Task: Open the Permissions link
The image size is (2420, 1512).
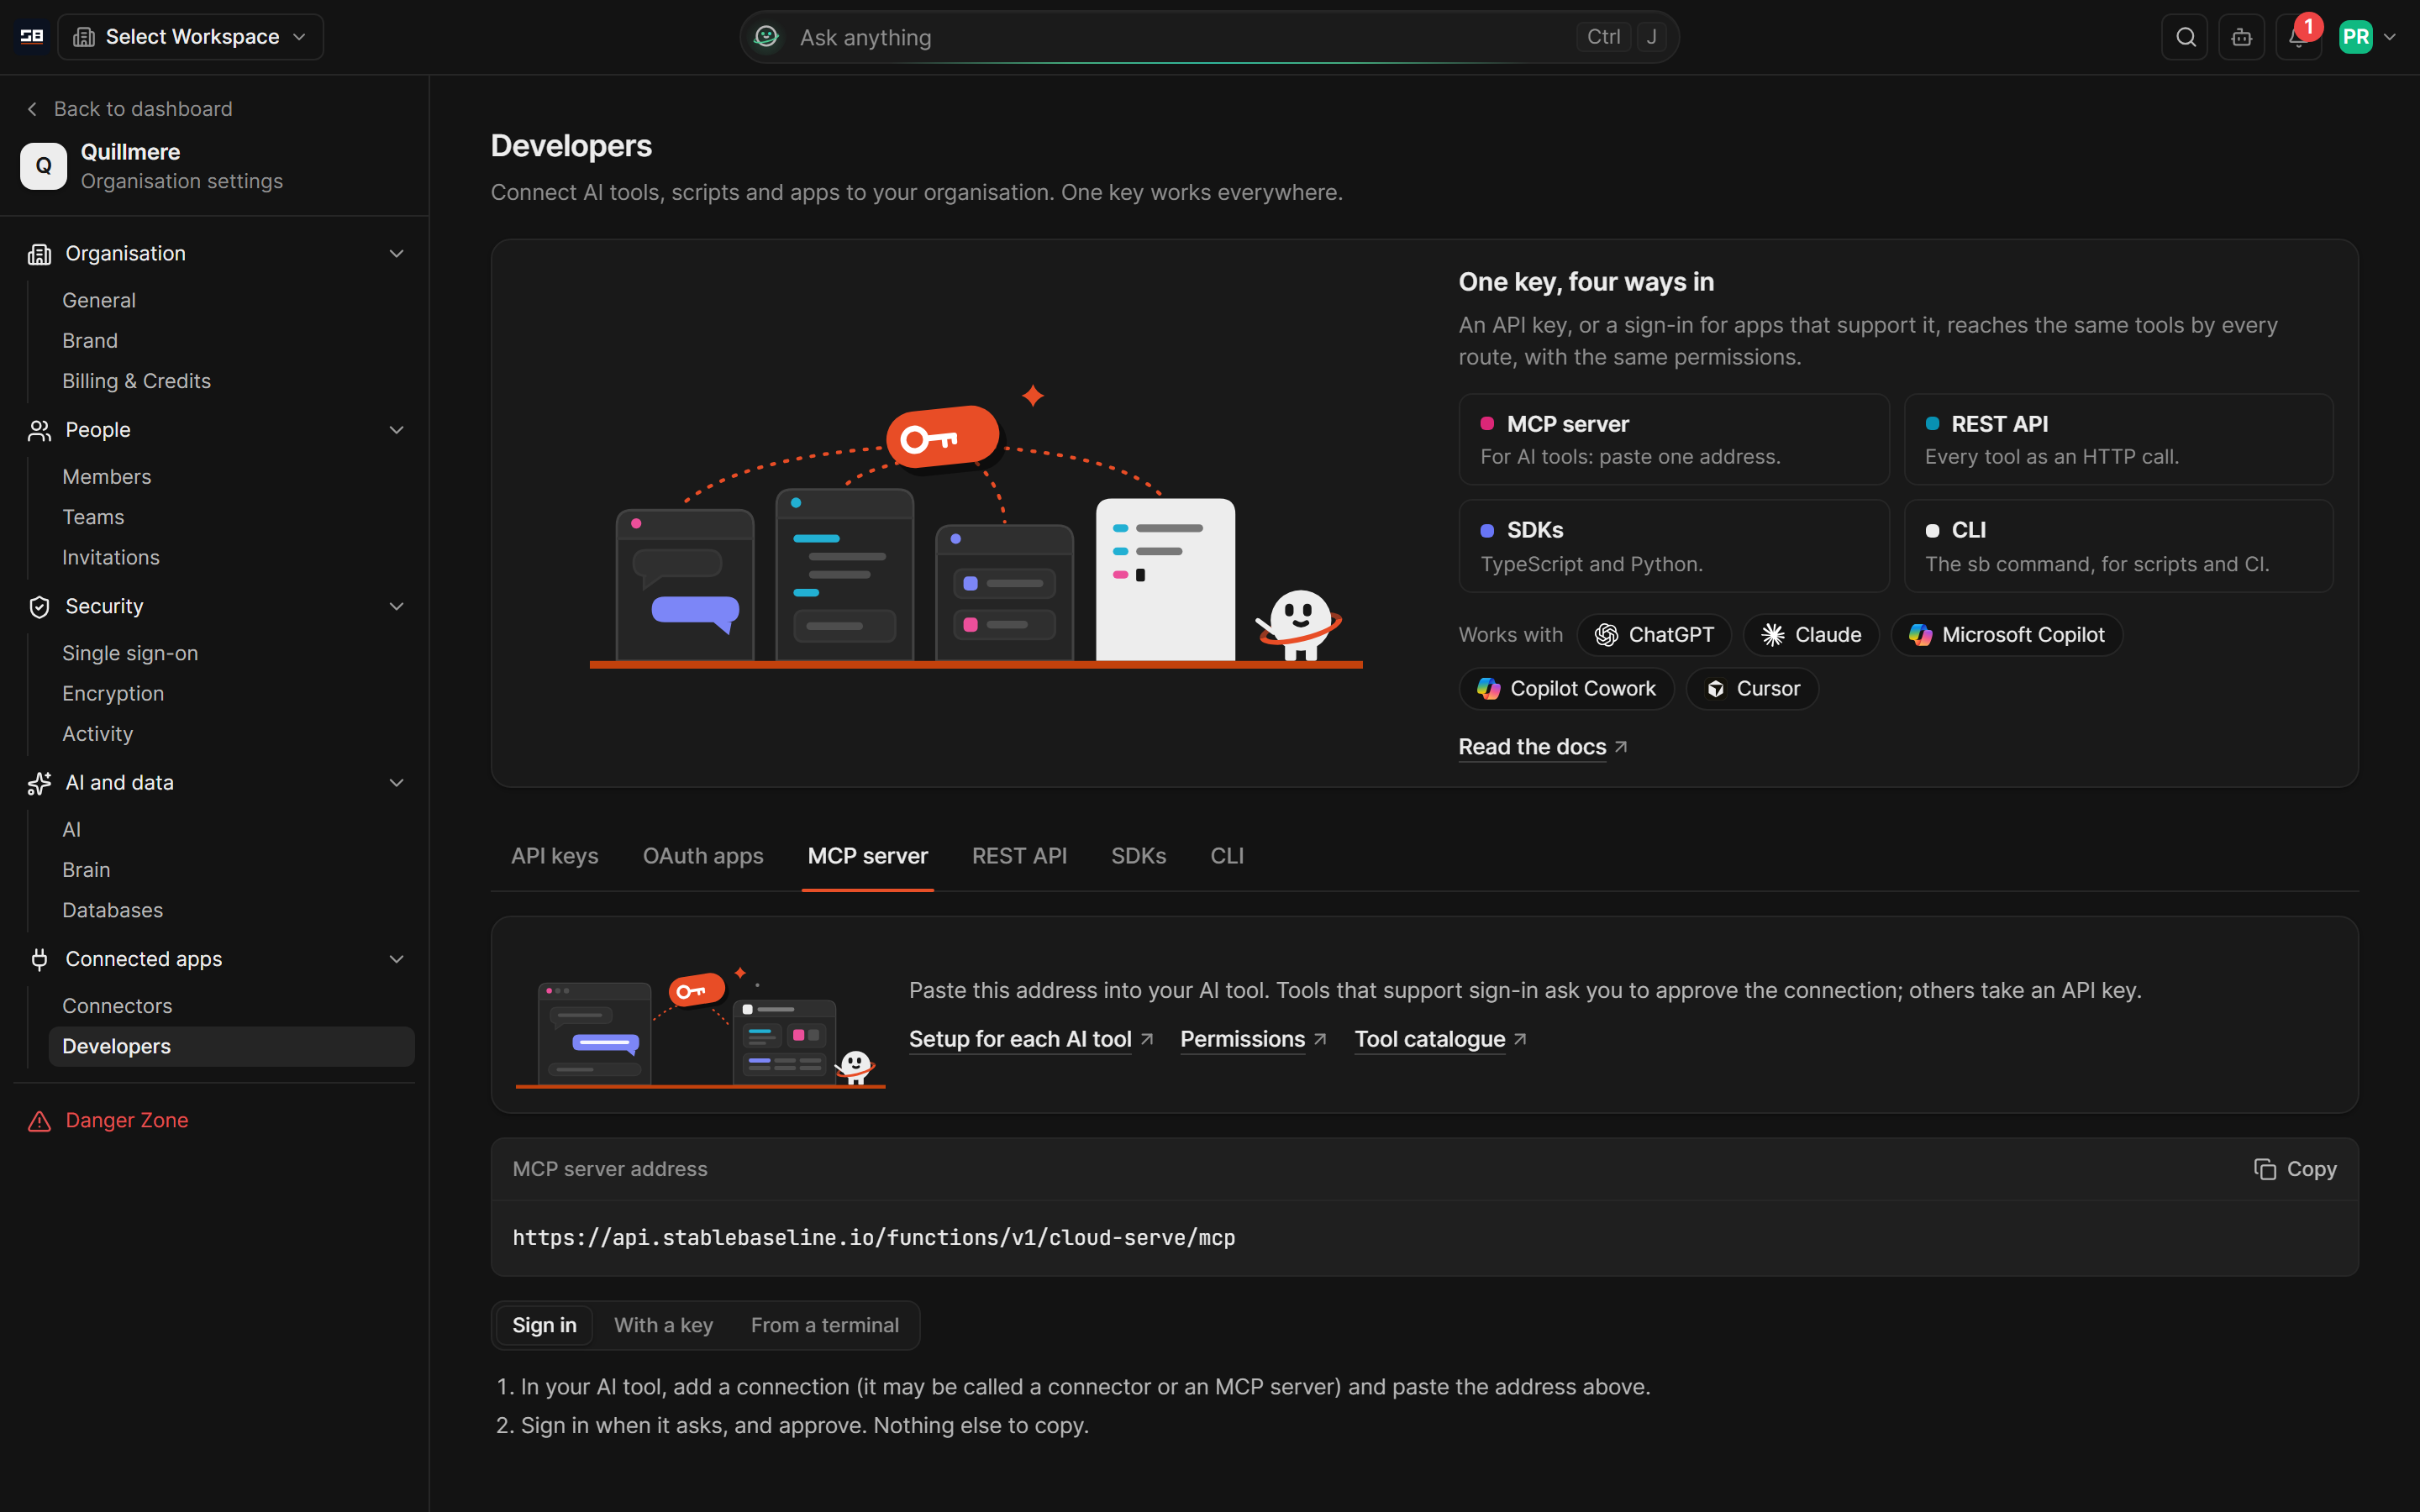Action: tap(1253, 1040)
